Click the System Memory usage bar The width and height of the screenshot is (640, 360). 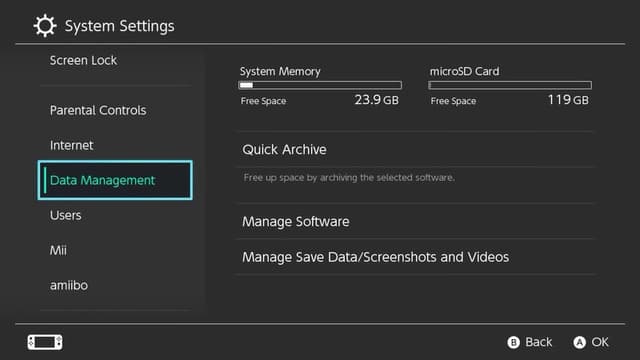click(320, 85)
